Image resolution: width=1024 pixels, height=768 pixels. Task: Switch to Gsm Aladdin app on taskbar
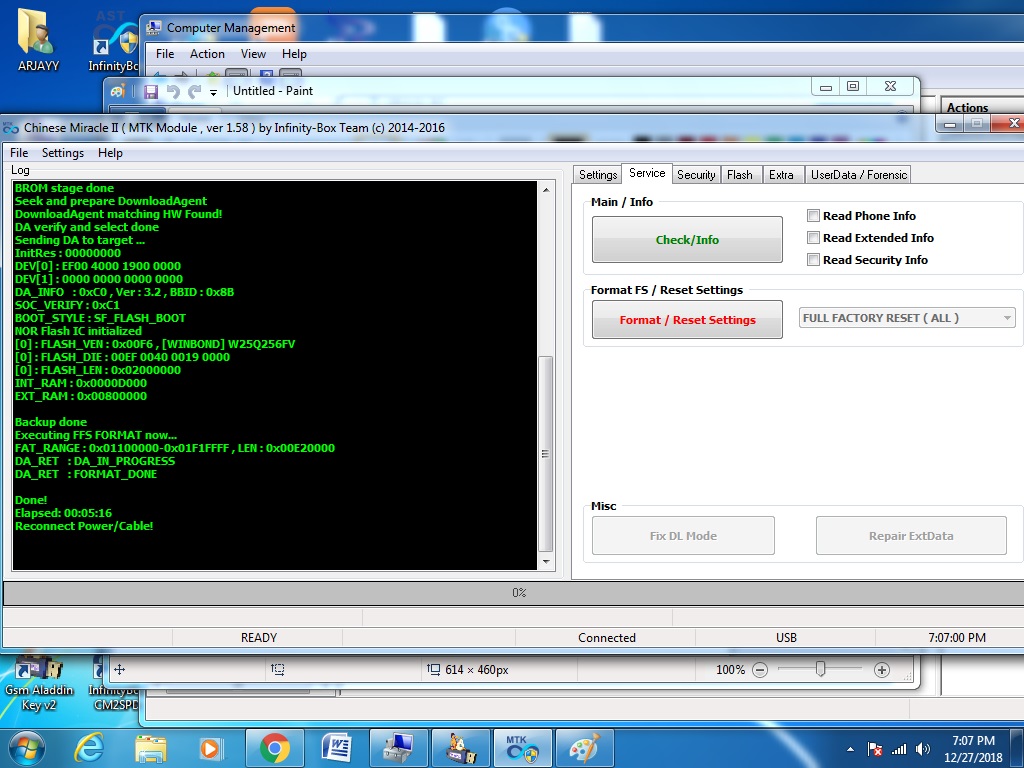pyautogui.click(x=460, y=748)
